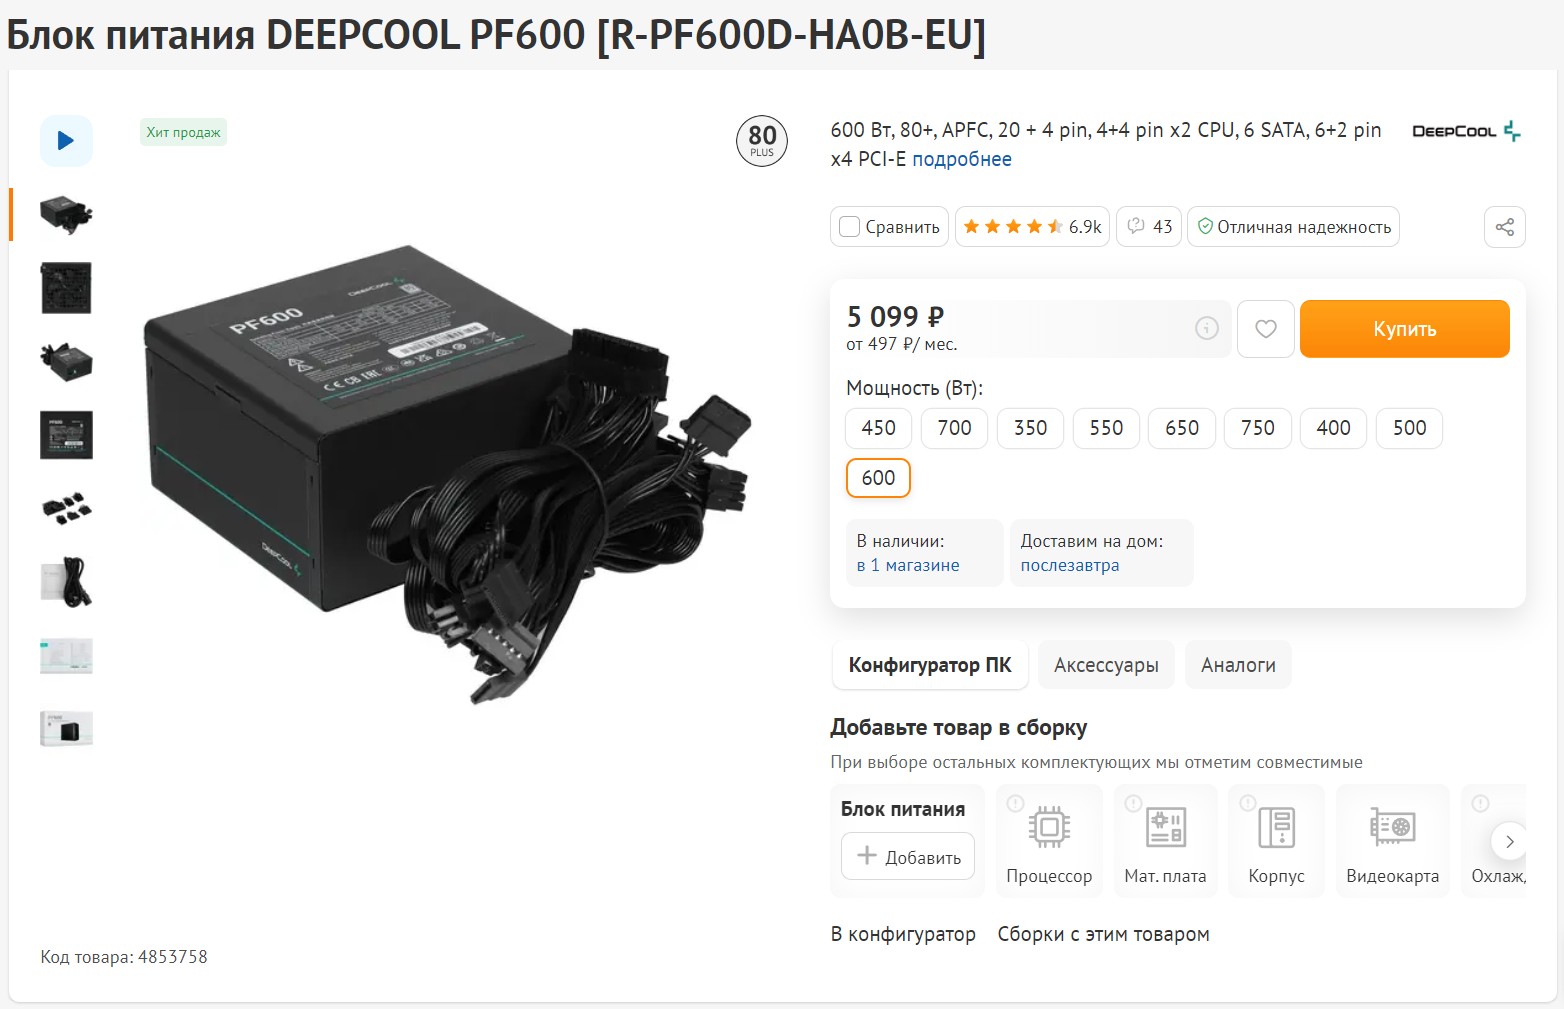
Task: Open price info circle icon
Action: (x=1207, y=328)
